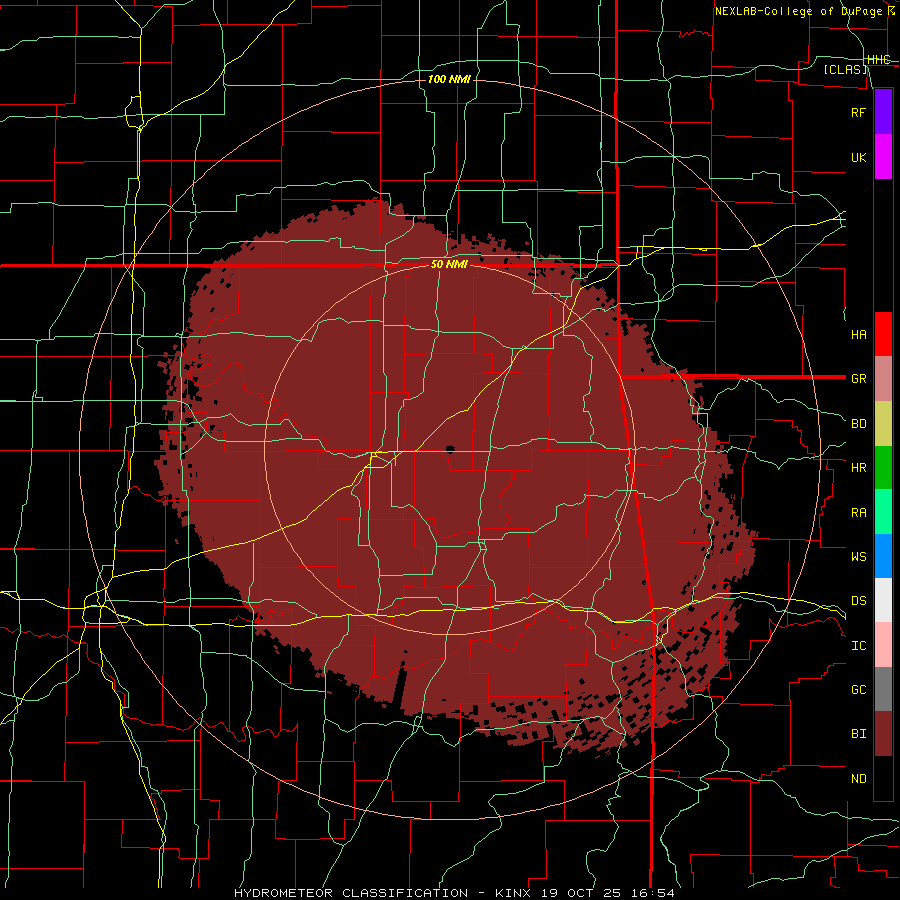
Task: Click the [CLAS] units label
Action: [x=845, y=70]
